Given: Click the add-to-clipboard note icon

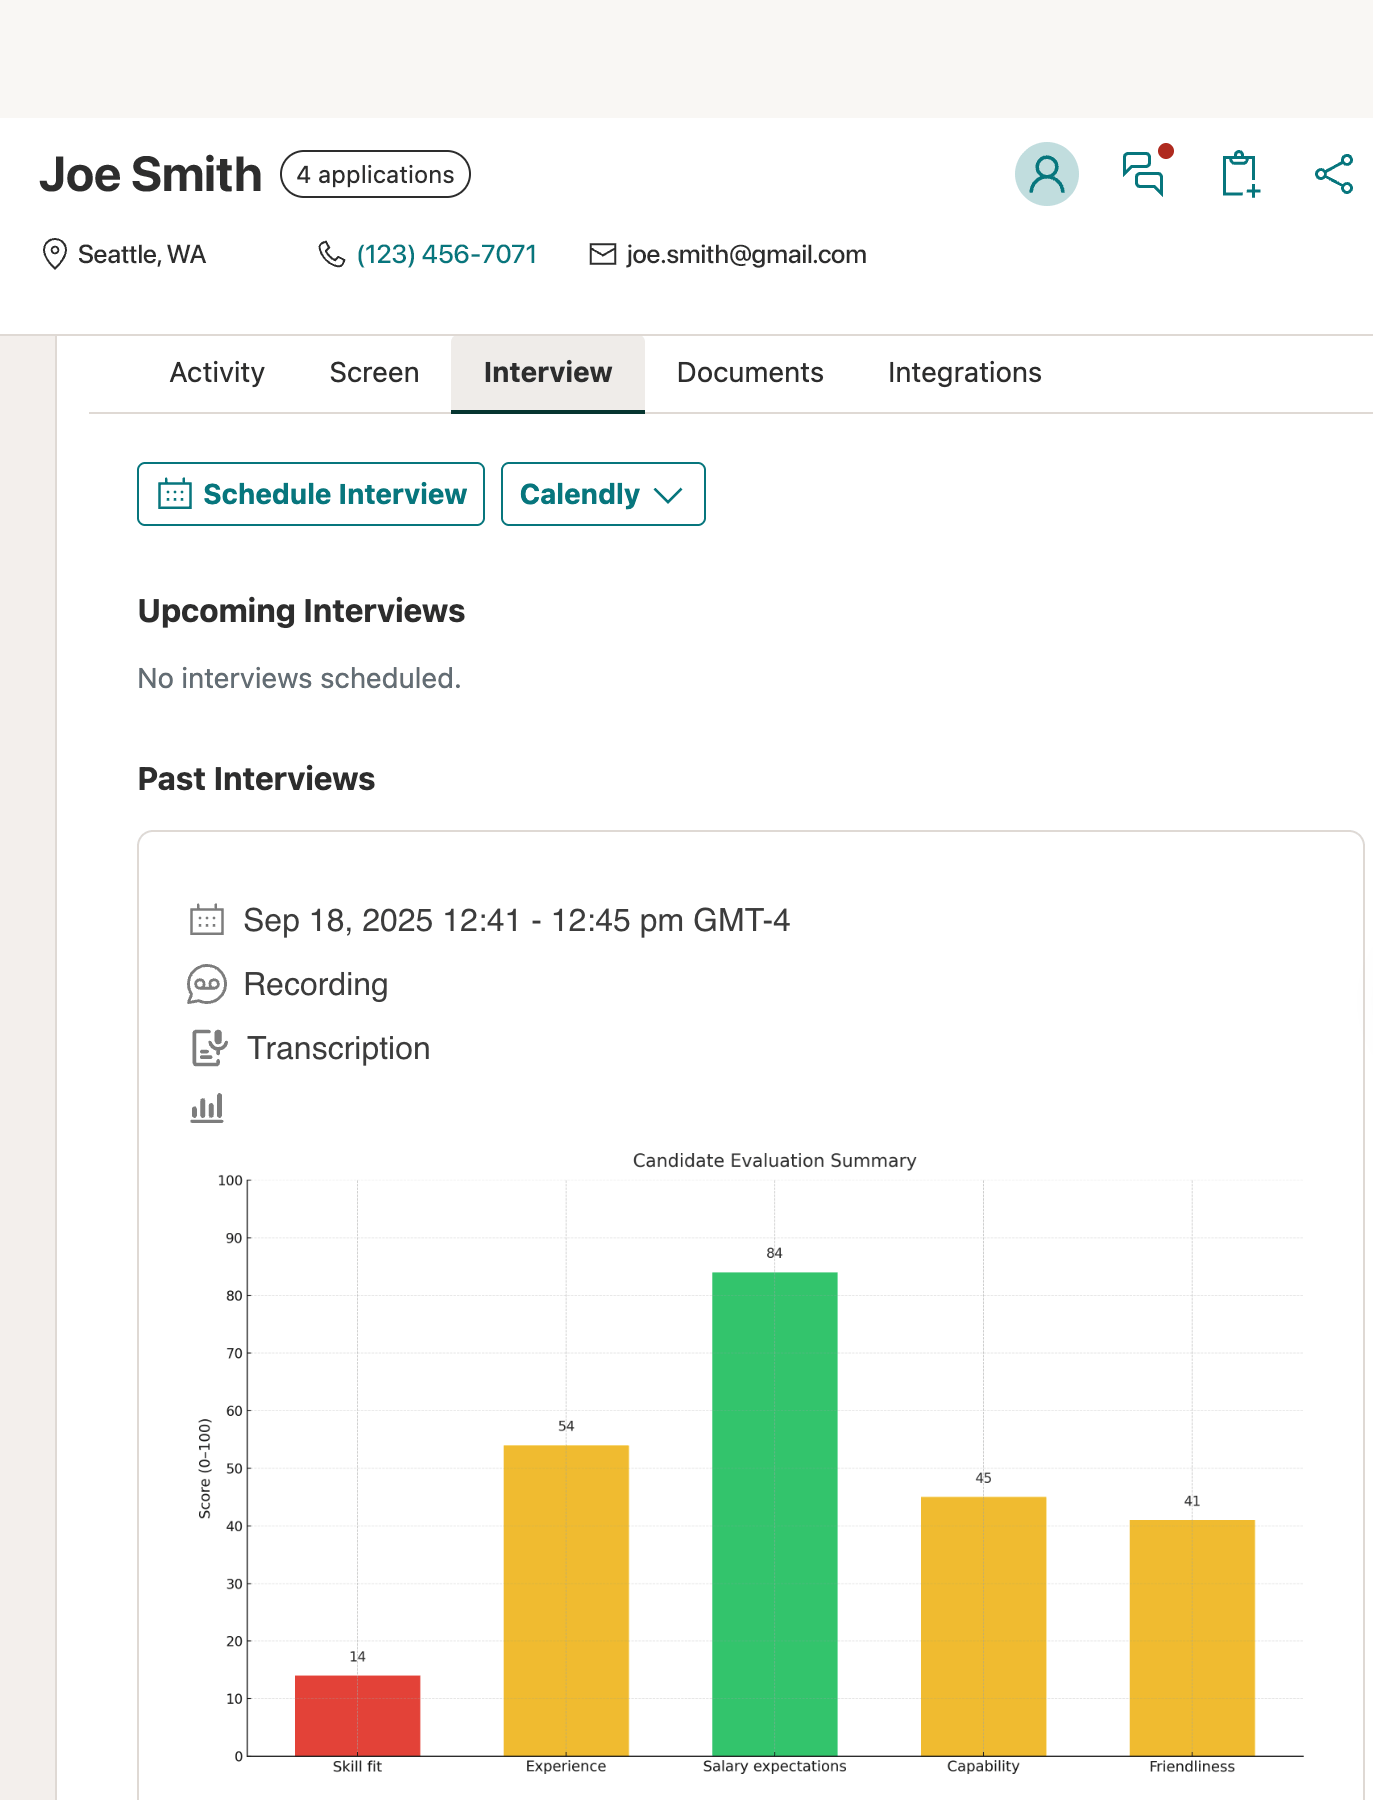Looking at the screenshot, I should pyautogui.click(x=1240, y=174).
